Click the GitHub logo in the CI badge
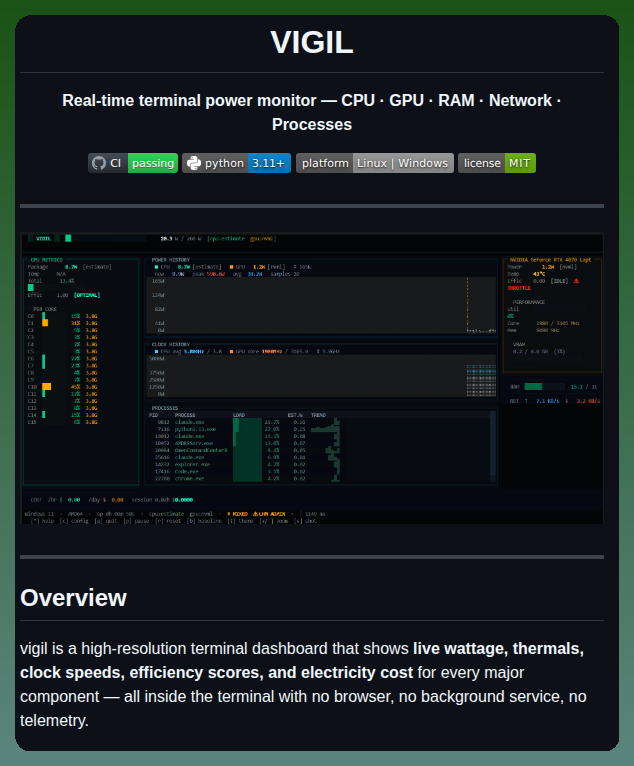This screenshot has width=634, height=766. pos(99,163)
